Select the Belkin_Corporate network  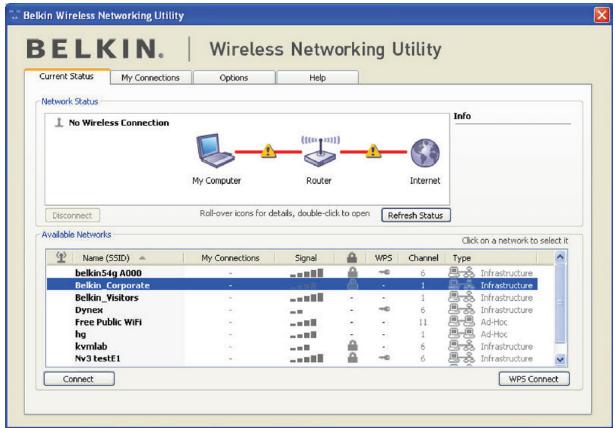pos(292,285)
